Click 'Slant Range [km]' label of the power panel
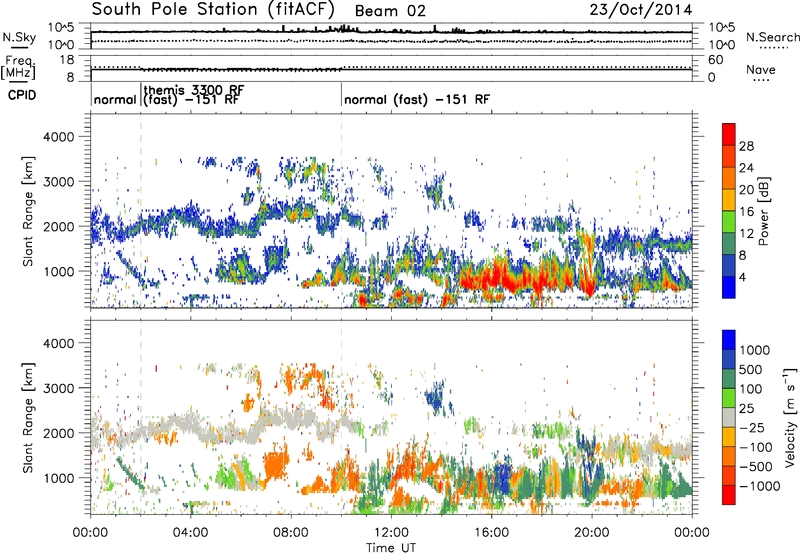 (x=28, y=211)
